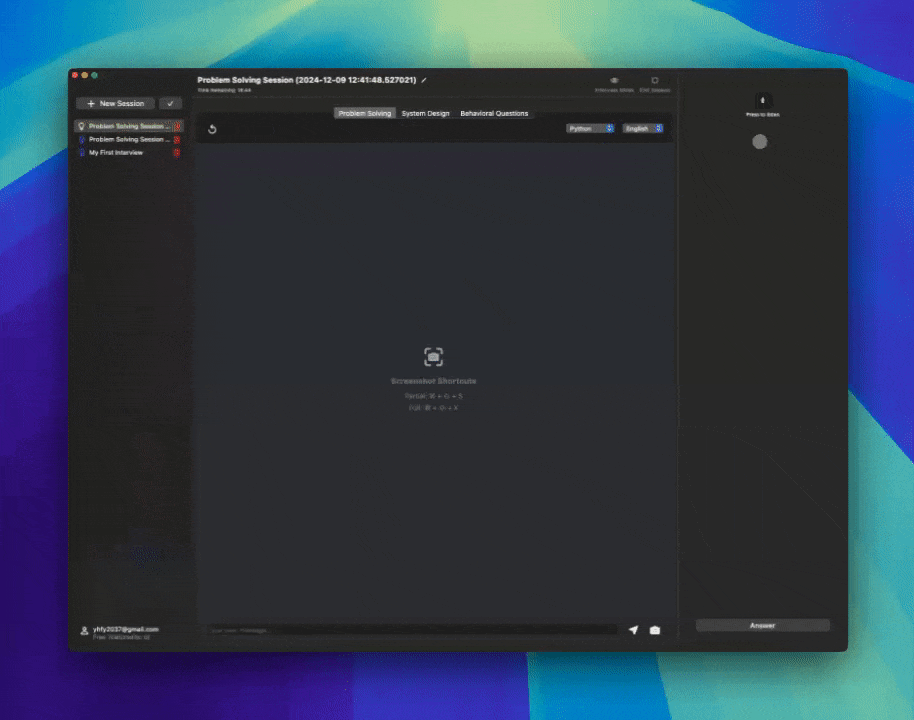The width and height of the screenshot is (914, 720).
Task: Click the delete toggle on My First Interview
Action: click(177, 152)
